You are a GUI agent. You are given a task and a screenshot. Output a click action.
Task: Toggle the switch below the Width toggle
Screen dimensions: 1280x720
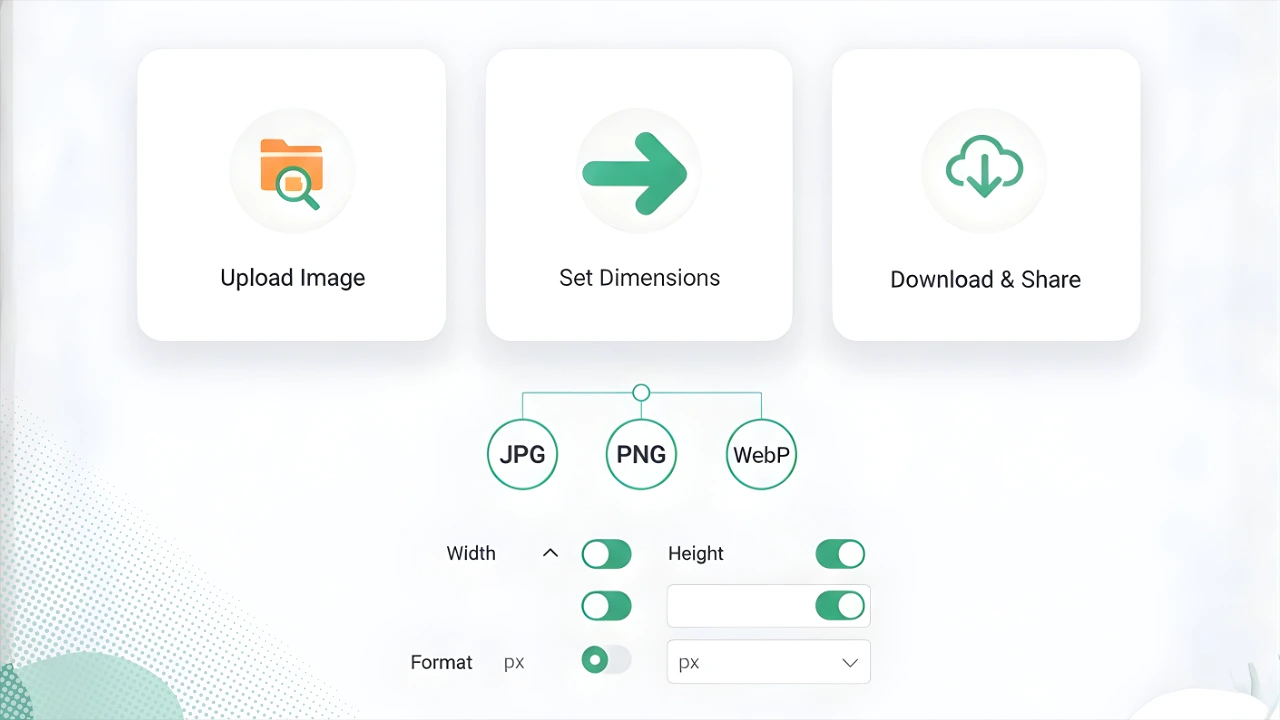click(x=607, y=606)
